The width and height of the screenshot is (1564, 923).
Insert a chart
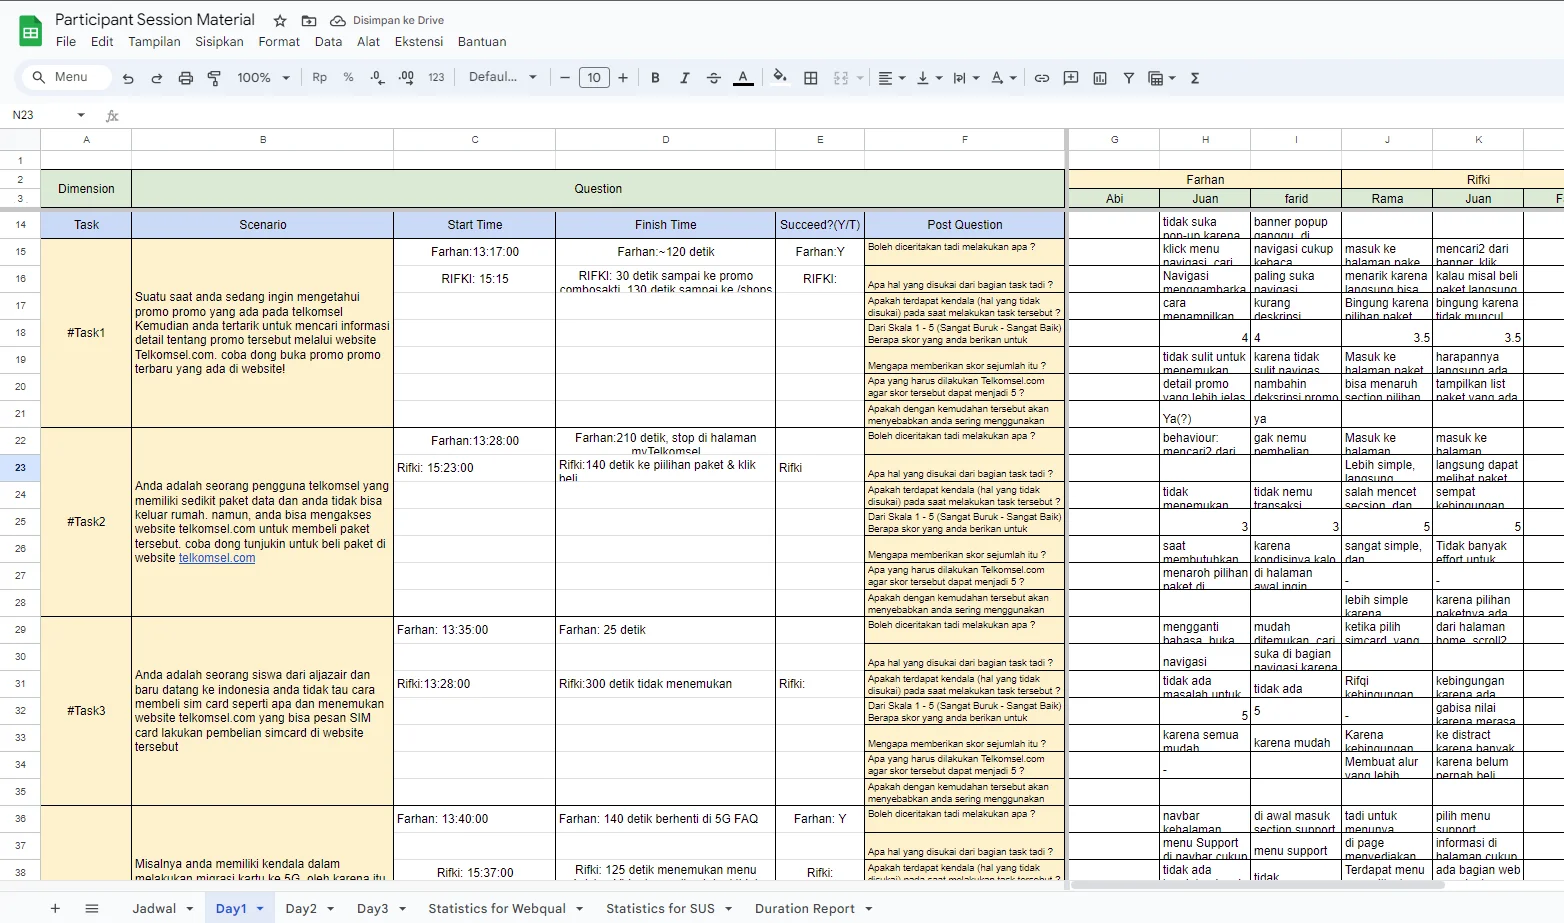[x=1100, y=78]
